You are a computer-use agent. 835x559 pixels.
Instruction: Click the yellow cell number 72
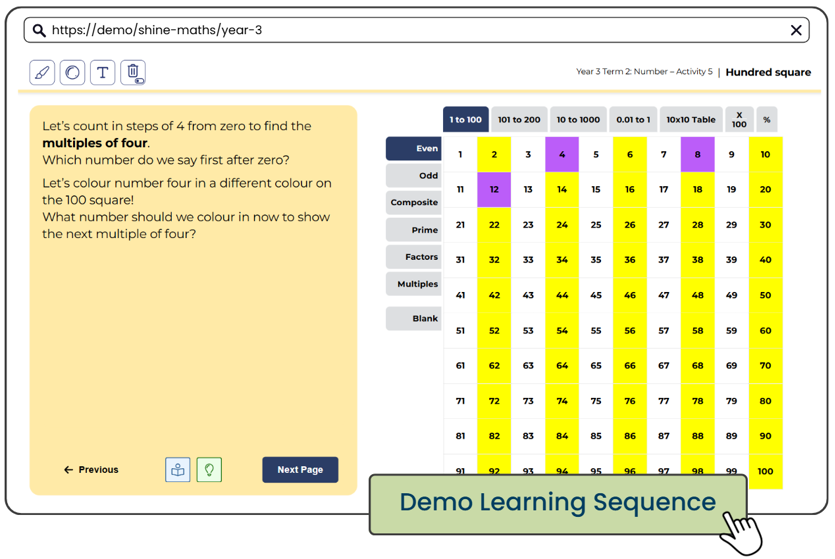(494, 401)
